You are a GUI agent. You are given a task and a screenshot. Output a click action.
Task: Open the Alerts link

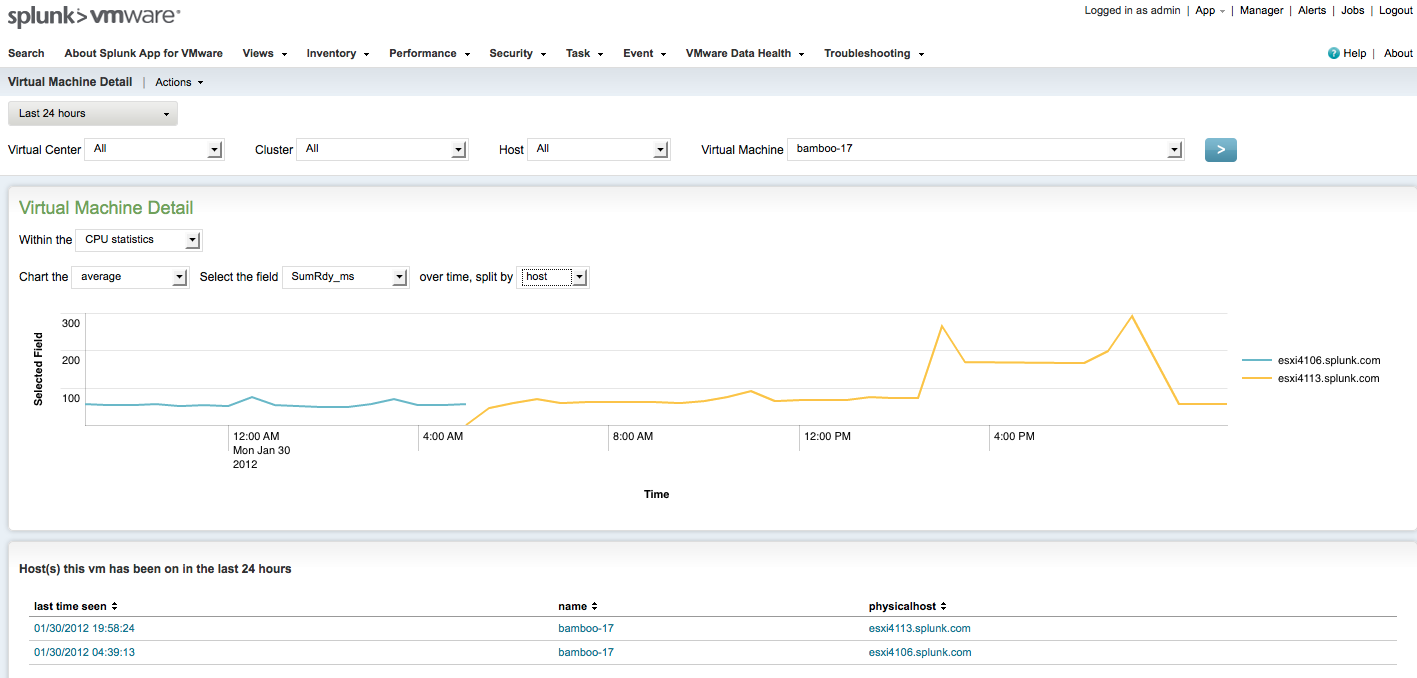[x=1312, y=10]
